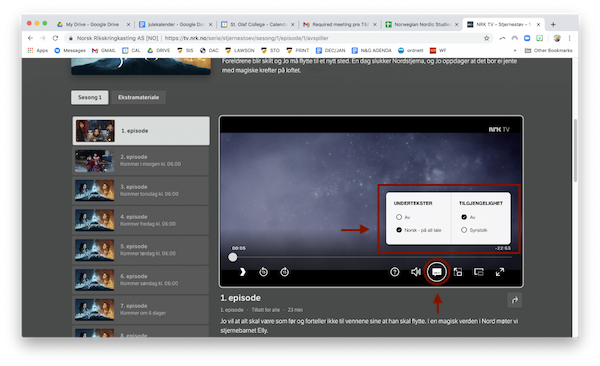600x366 pixels.
Task: Enable picture-in-picture mode icon
Action: [479, 272]
